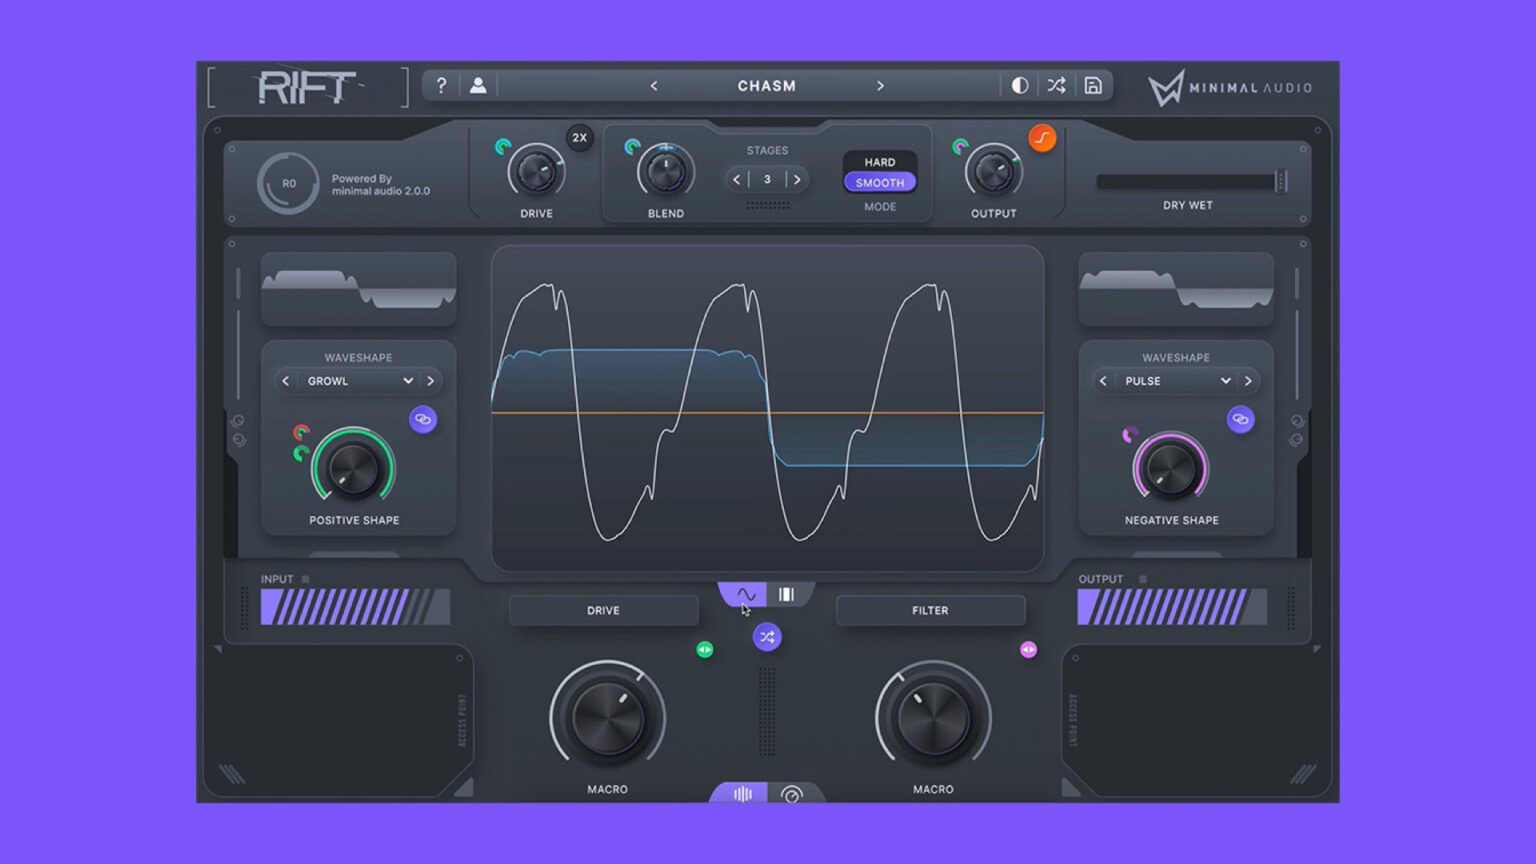Toggle the link icon next to Positive Shape
The width and height of the screenshot is (1536, 864).
423,419
